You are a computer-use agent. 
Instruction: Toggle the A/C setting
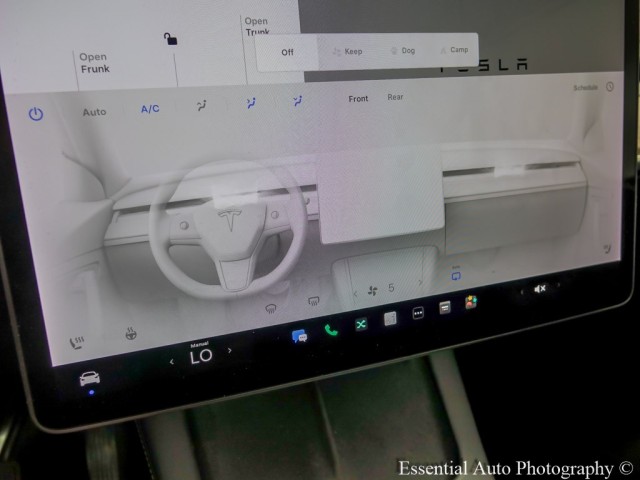[150, 109]
